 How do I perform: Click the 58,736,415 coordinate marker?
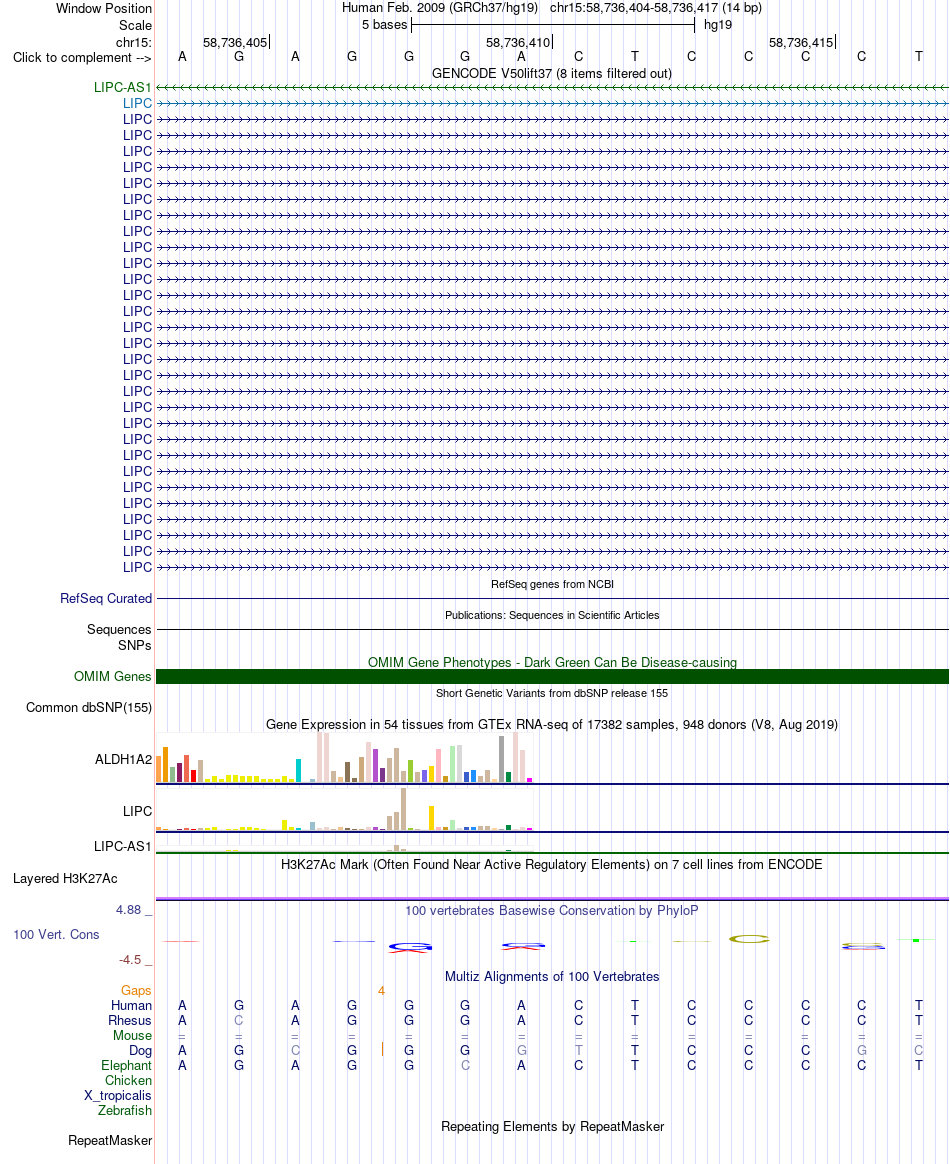(801, 42)
